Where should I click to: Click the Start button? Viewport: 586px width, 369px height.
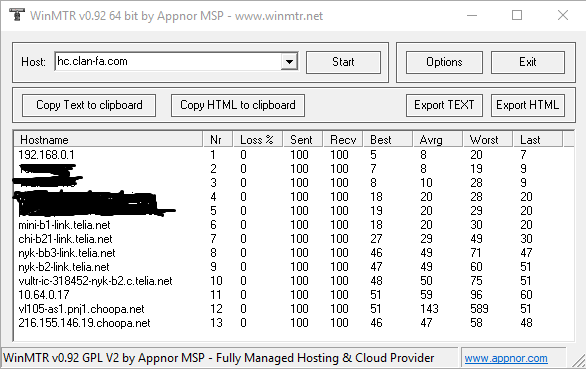click(343, 62)
